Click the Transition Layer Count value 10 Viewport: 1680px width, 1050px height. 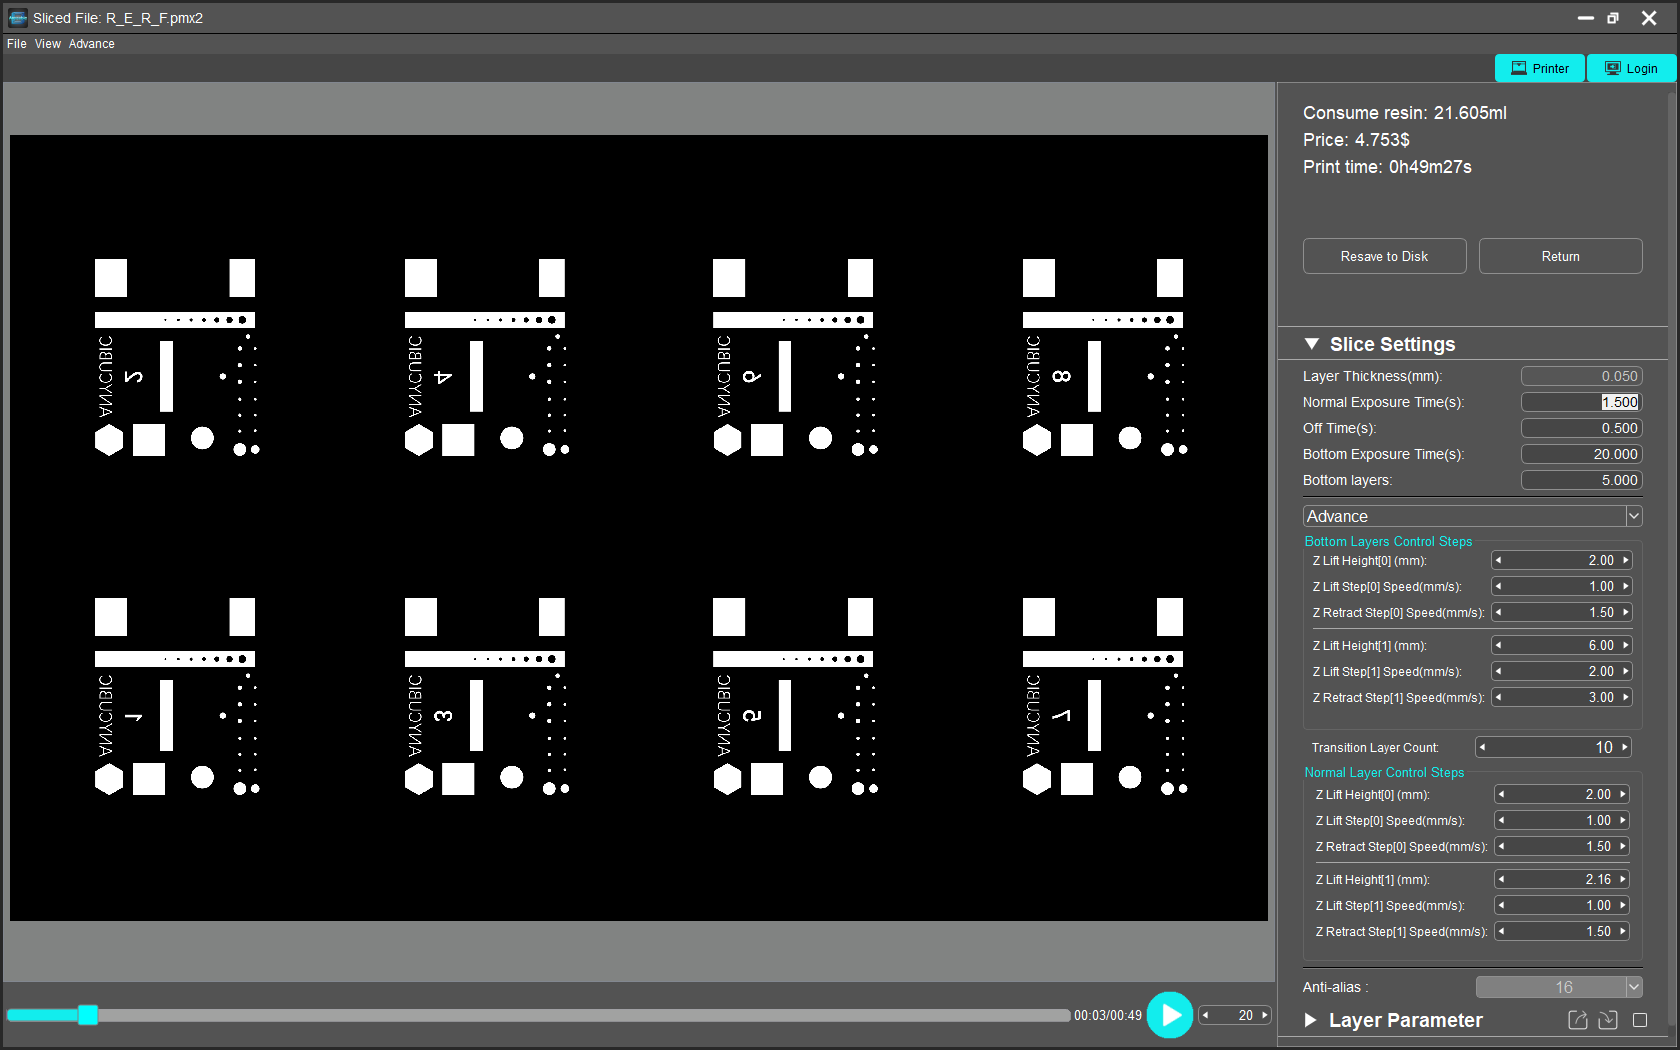point(1604,747)
